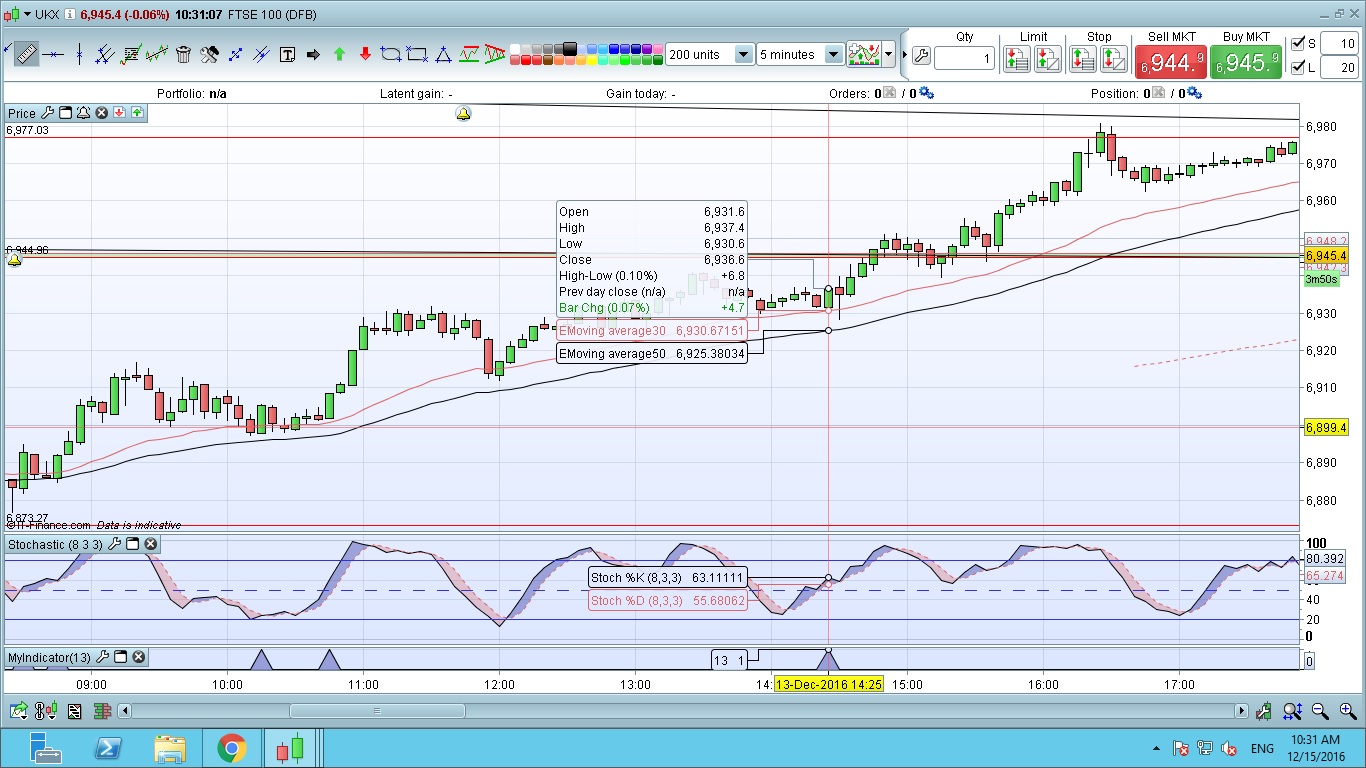Open trading toolbar wrench settings
The height and width of the screenshot is (768, 1366).
pyautogui.click(x=921, y=56)
